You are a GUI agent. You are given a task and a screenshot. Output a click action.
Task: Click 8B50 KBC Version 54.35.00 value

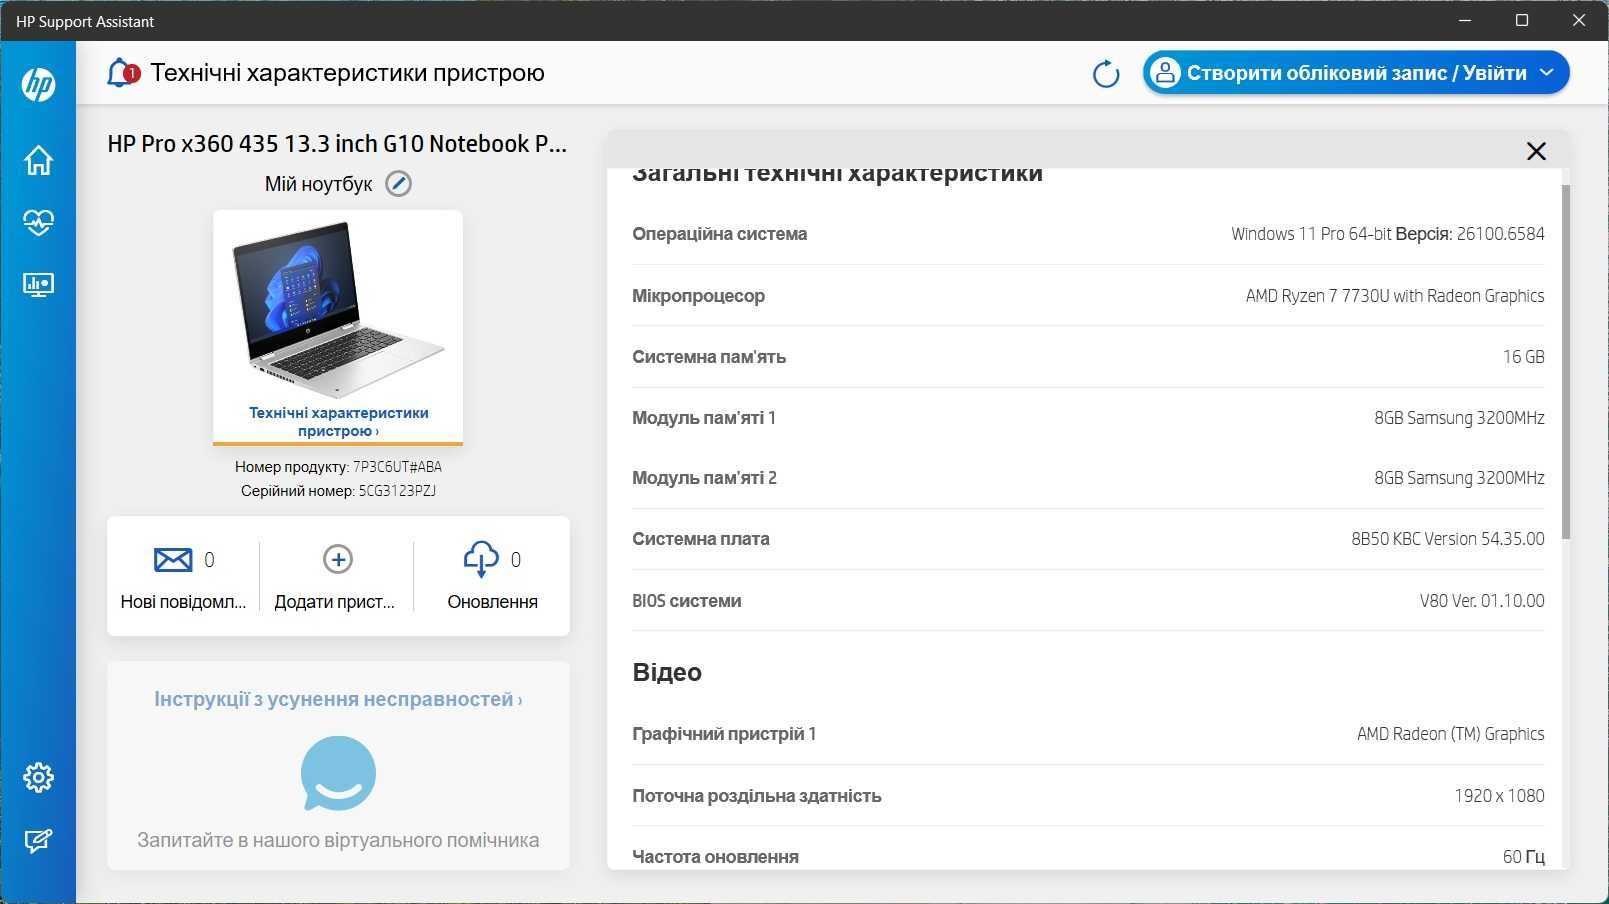(1448, 539)
